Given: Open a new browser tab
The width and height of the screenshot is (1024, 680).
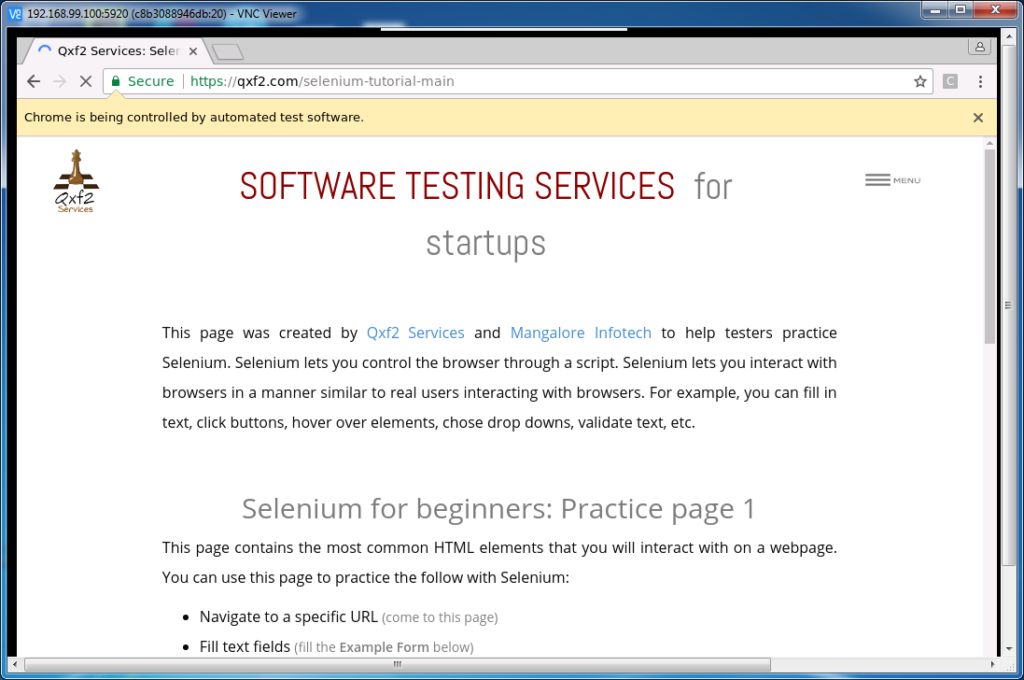Looking at the screenshot, I should 228,51.
